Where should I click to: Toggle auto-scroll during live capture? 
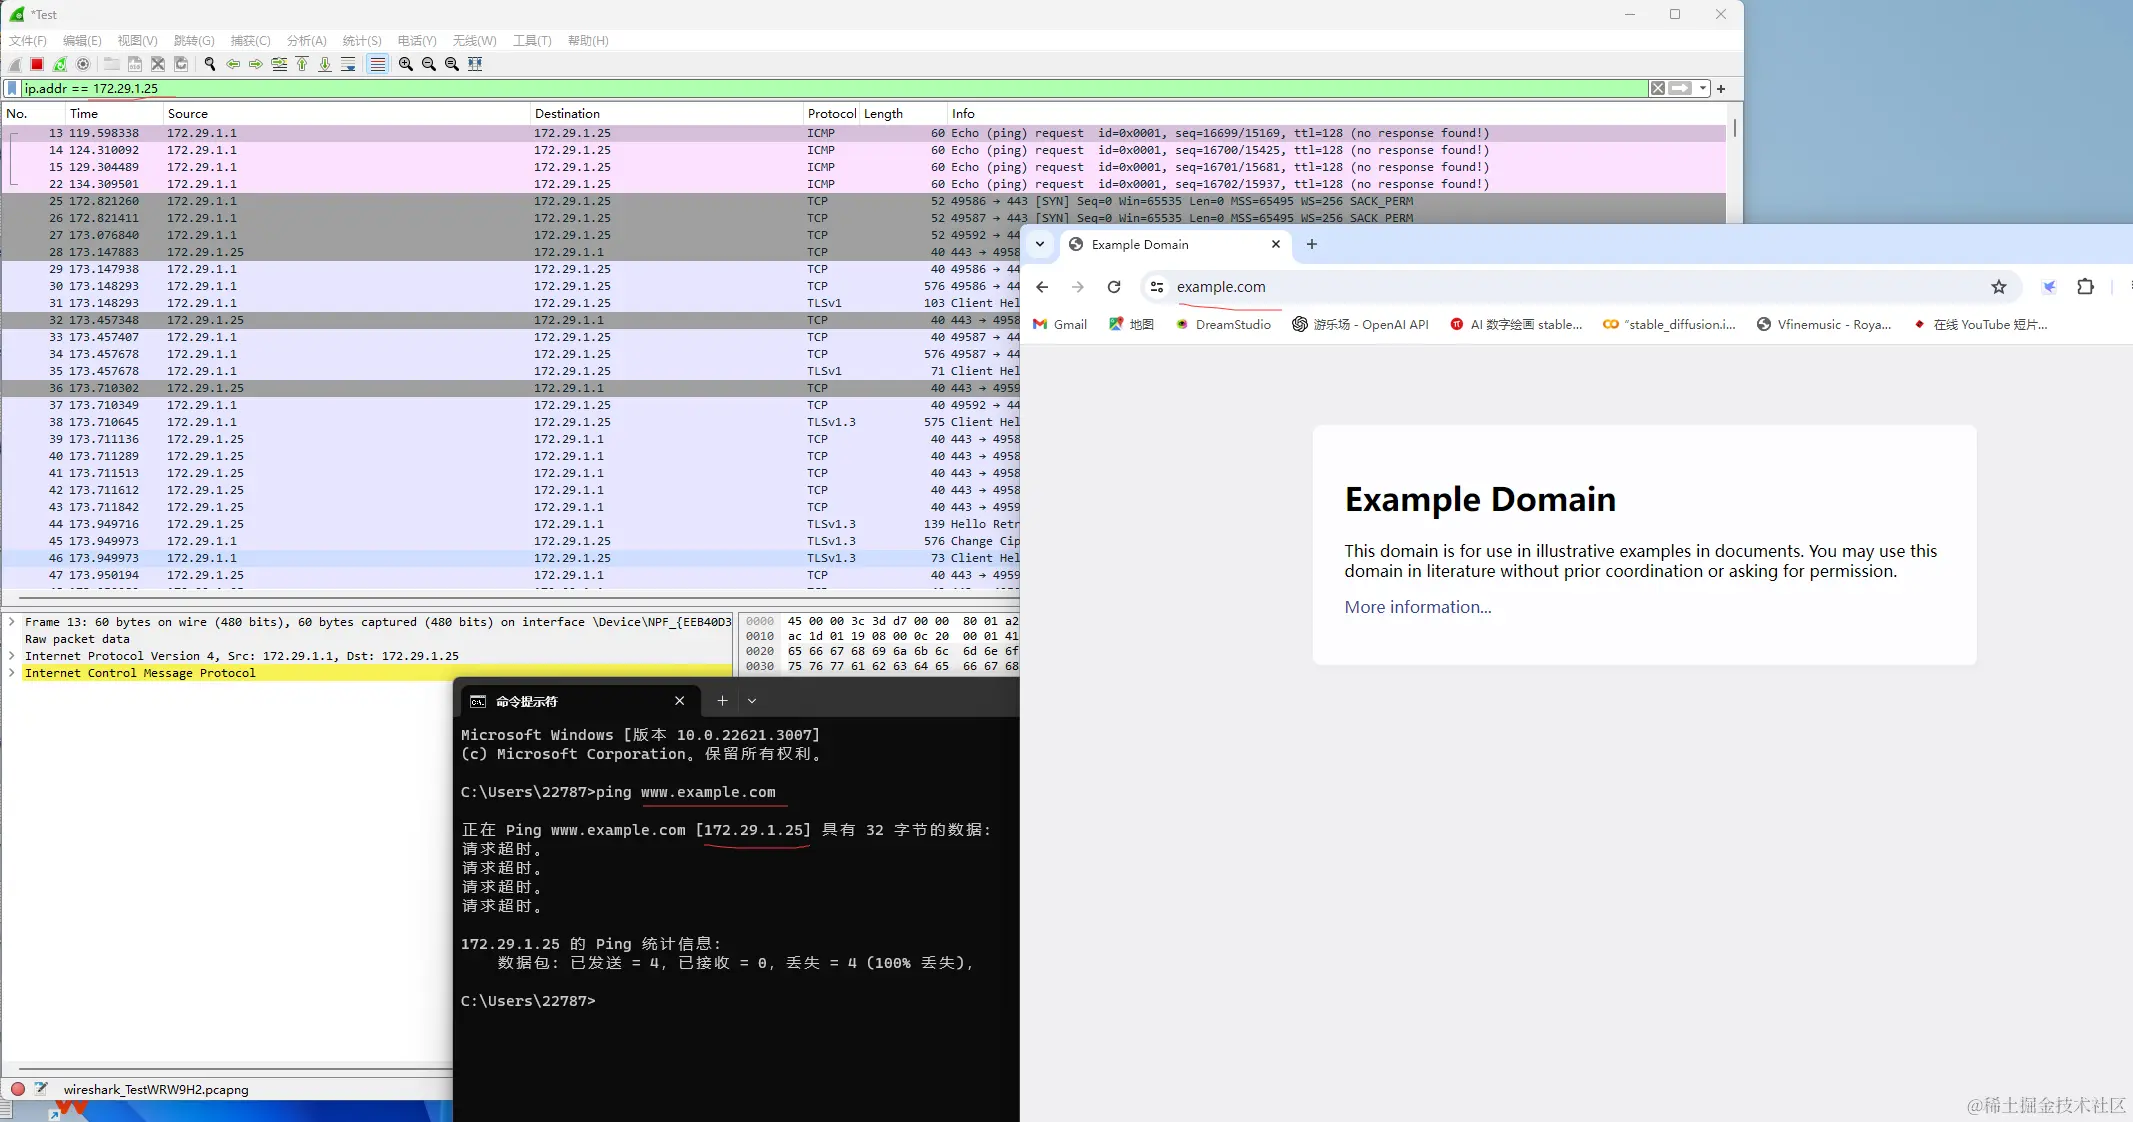coord(348,64)
